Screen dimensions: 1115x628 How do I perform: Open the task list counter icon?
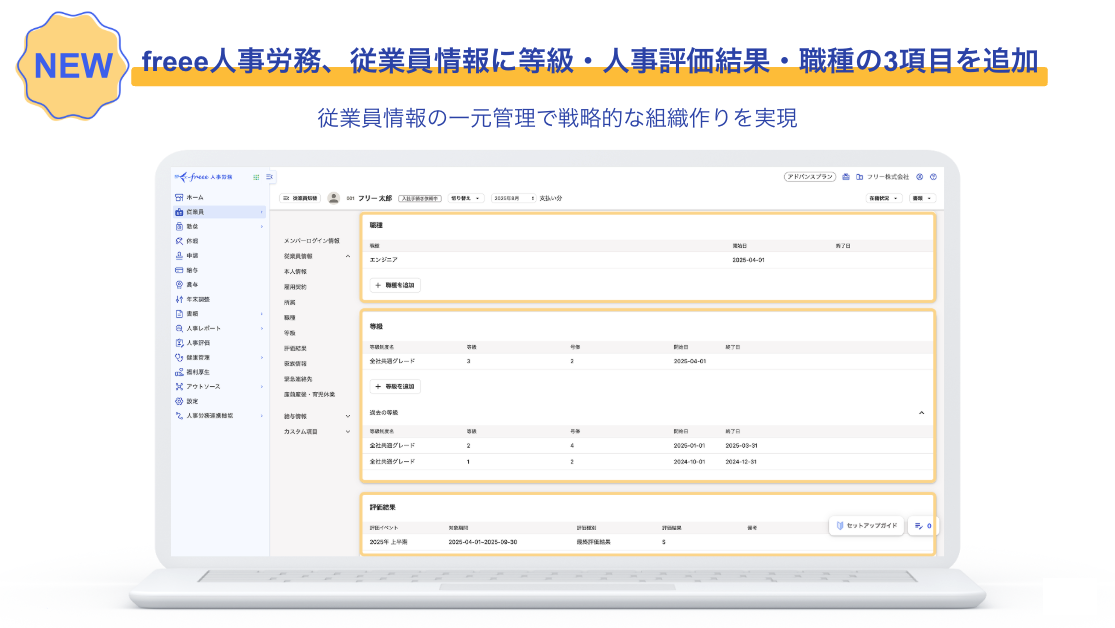[x=922, y=525]
